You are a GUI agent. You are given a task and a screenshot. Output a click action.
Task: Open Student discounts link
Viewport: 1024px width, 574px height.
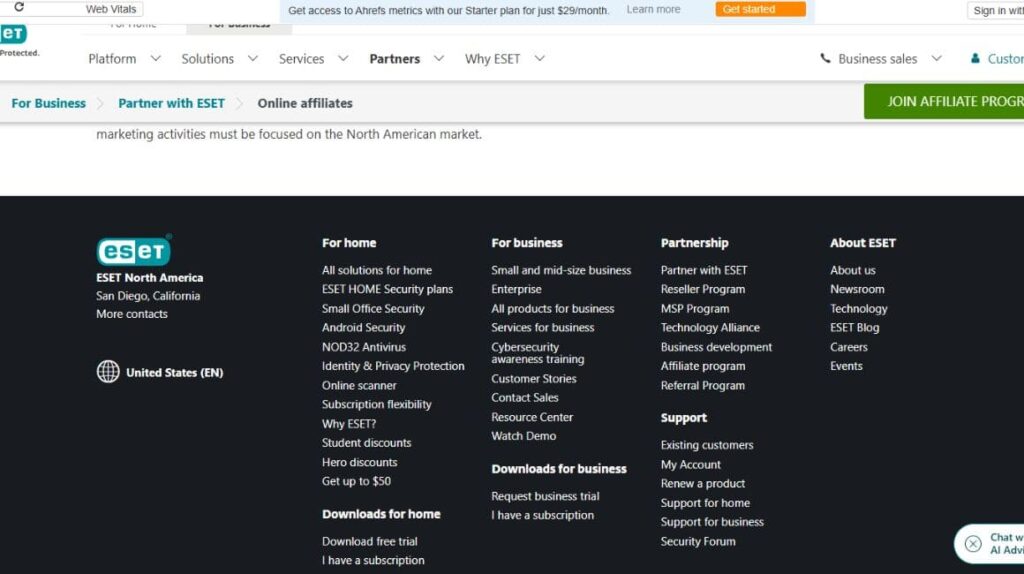point(366,442)
